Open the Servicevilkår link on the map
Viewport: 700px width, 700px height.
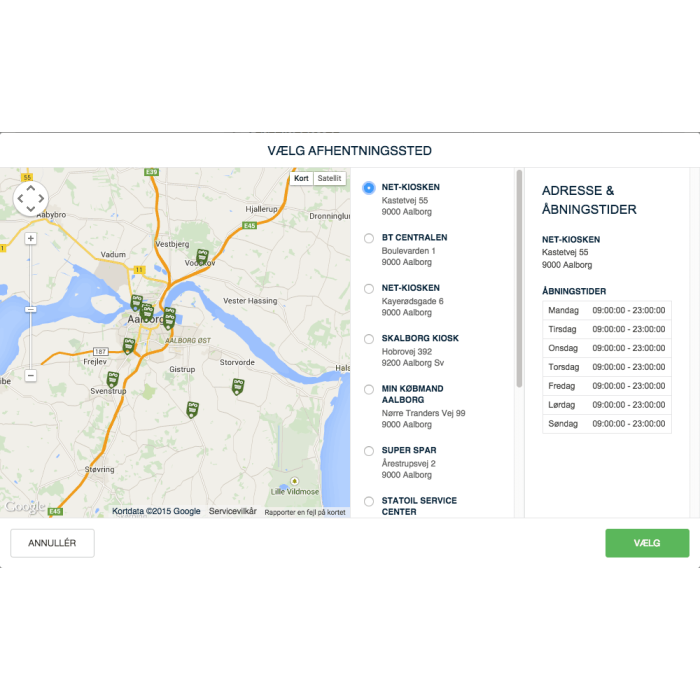pos(233,511)
